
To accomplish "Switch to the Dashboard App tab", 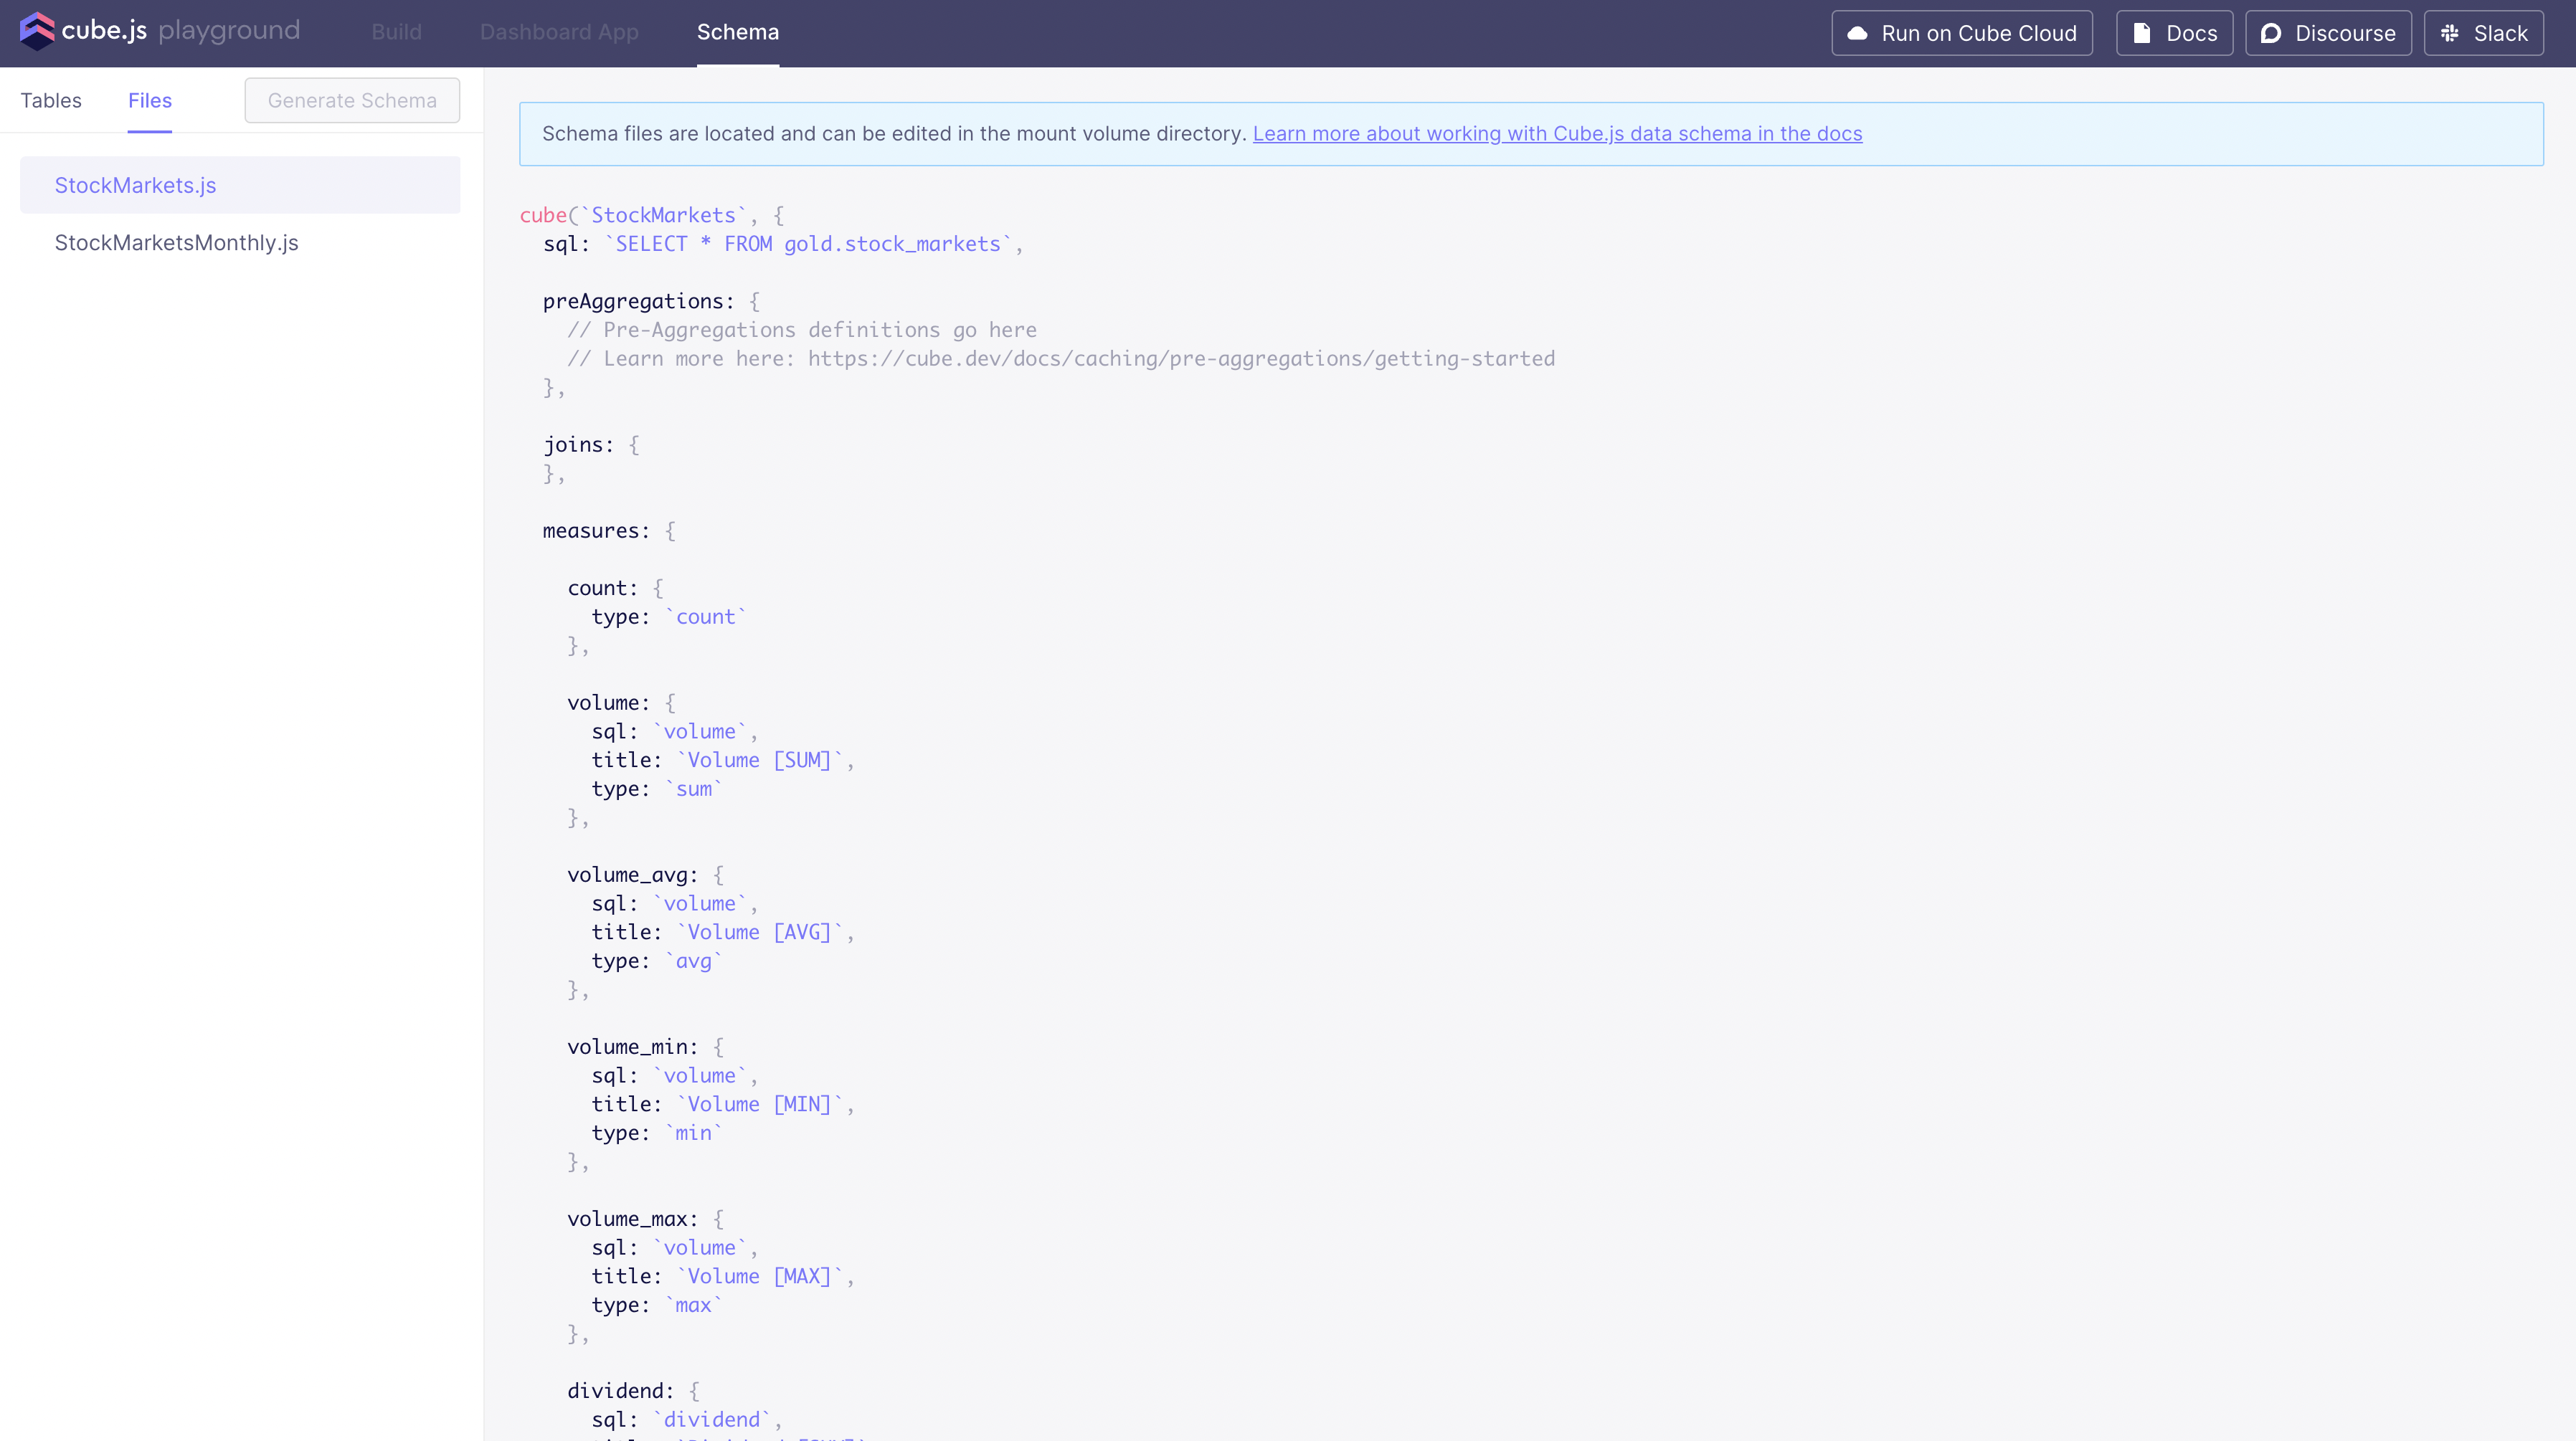I will [x=559, y=32].
